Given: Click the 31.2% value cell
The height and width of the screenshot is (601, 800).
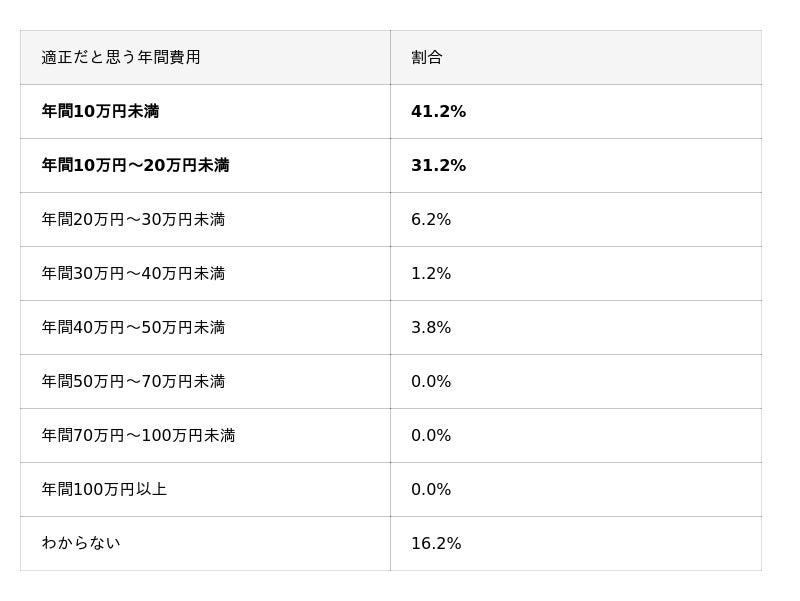Looking at the screenshot, I should click(x=438, y=166).
